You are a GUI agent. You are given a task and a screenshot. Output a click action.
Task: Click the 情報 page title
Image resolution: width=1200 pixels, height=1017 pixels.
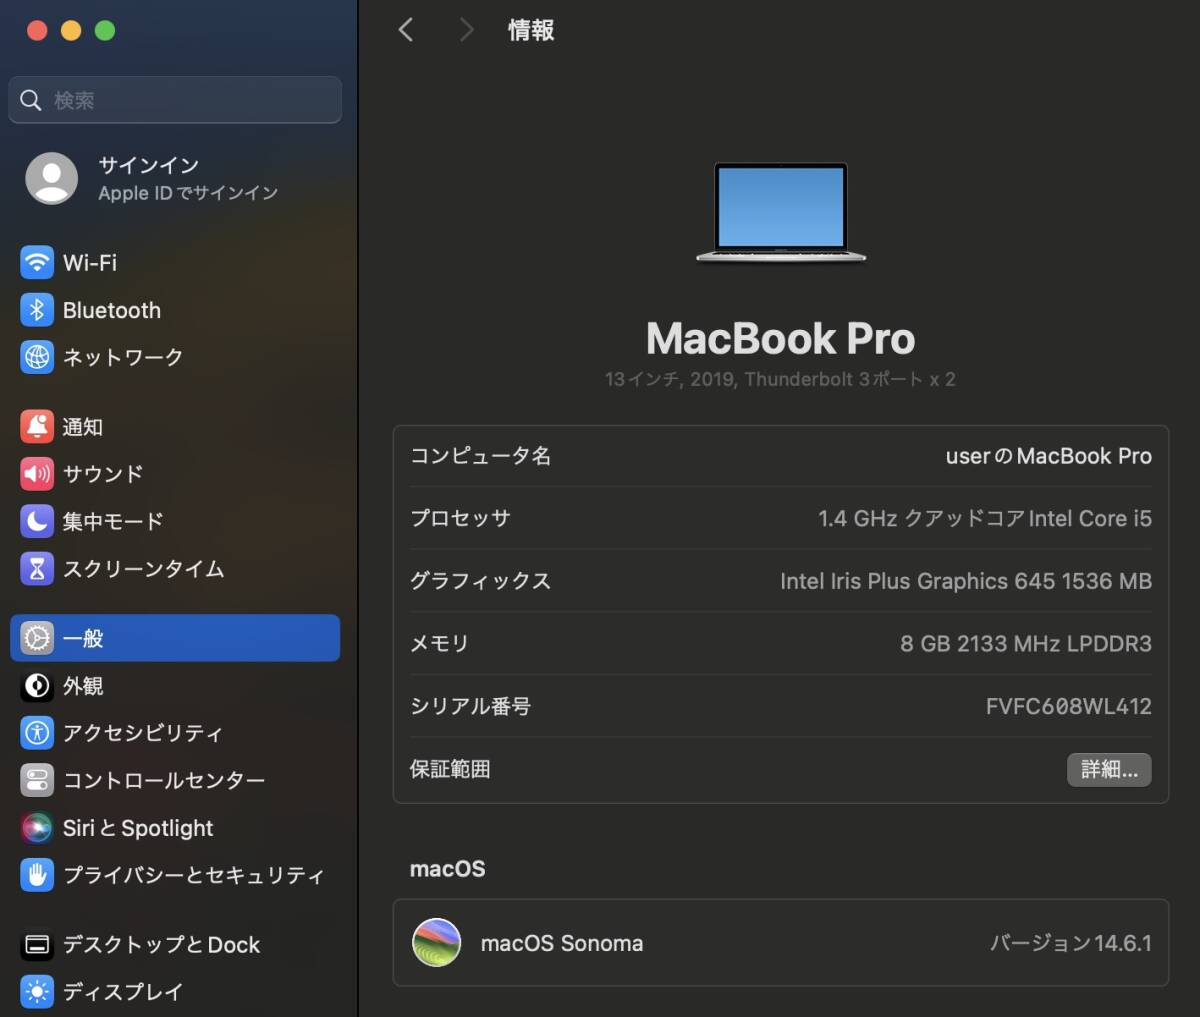coord(531,30)
